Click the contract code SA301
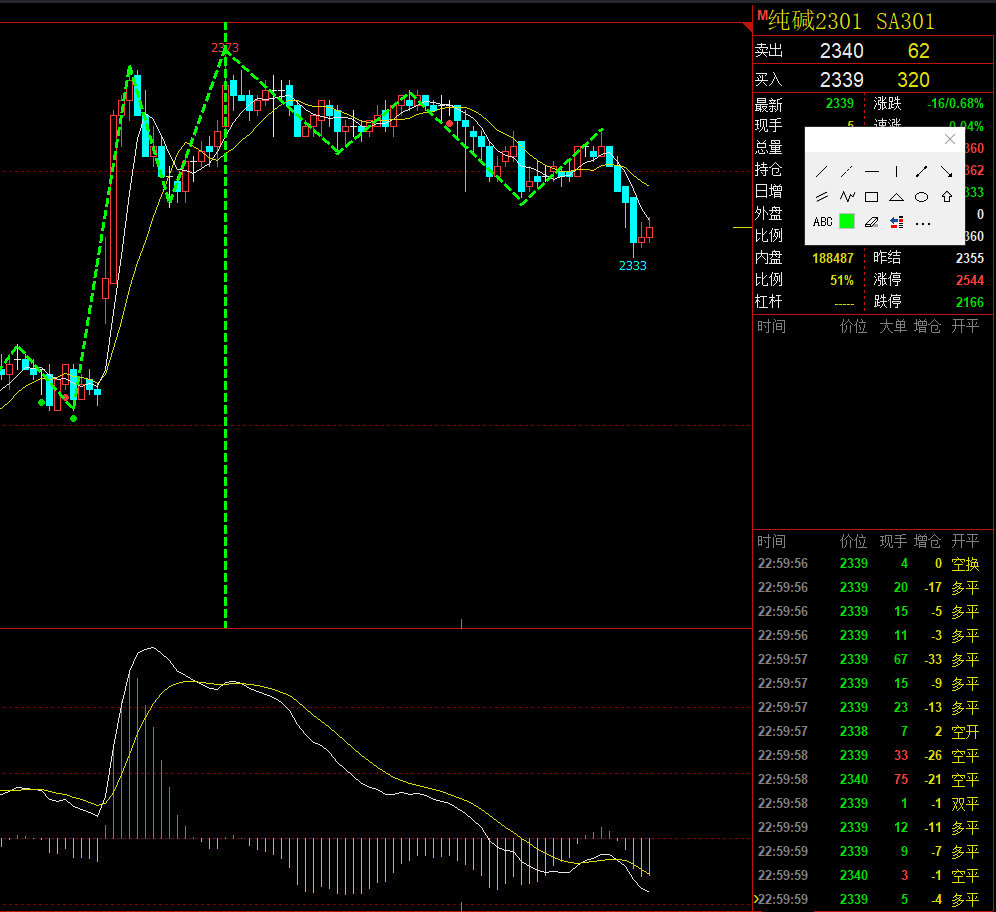 click(905, 22)
